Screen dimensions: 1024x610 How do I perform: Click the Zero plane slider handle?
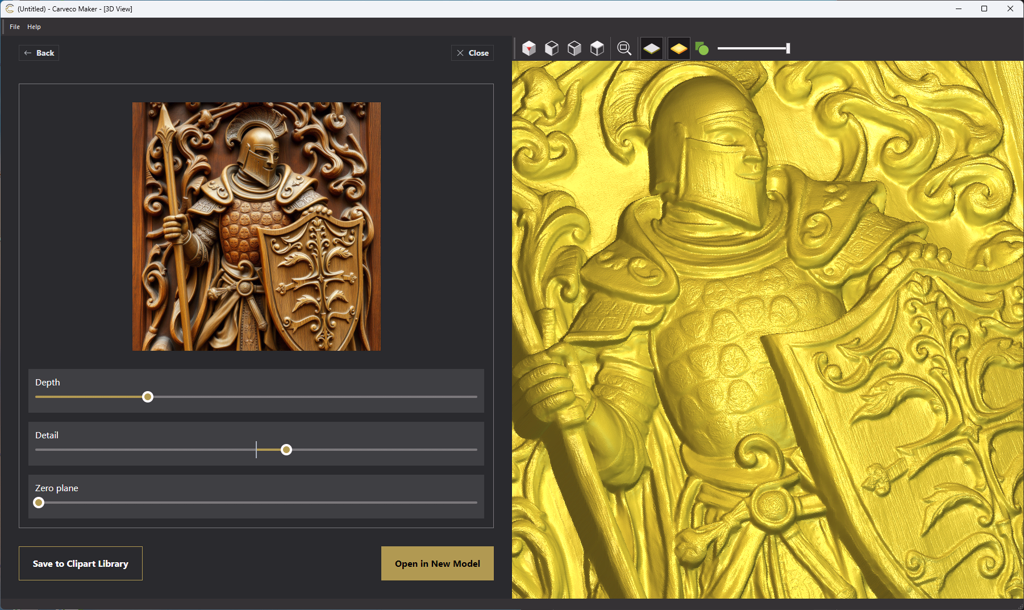pos(39,503)
